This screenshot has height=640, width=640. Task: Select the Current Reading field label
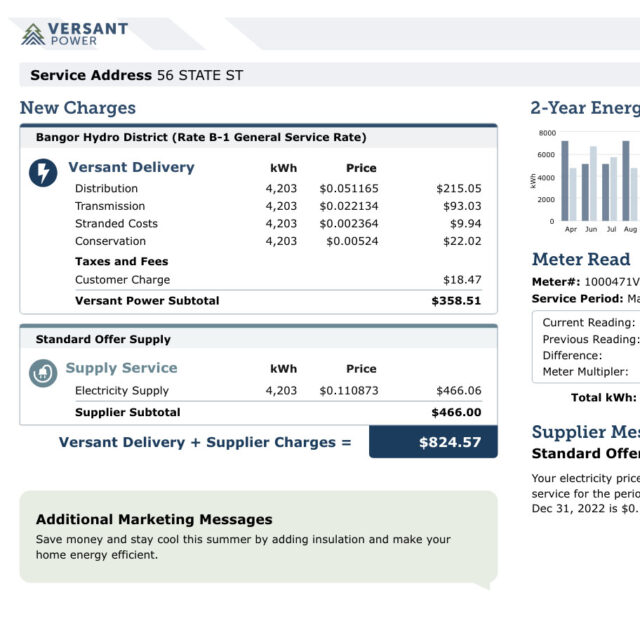coord(588,322)
